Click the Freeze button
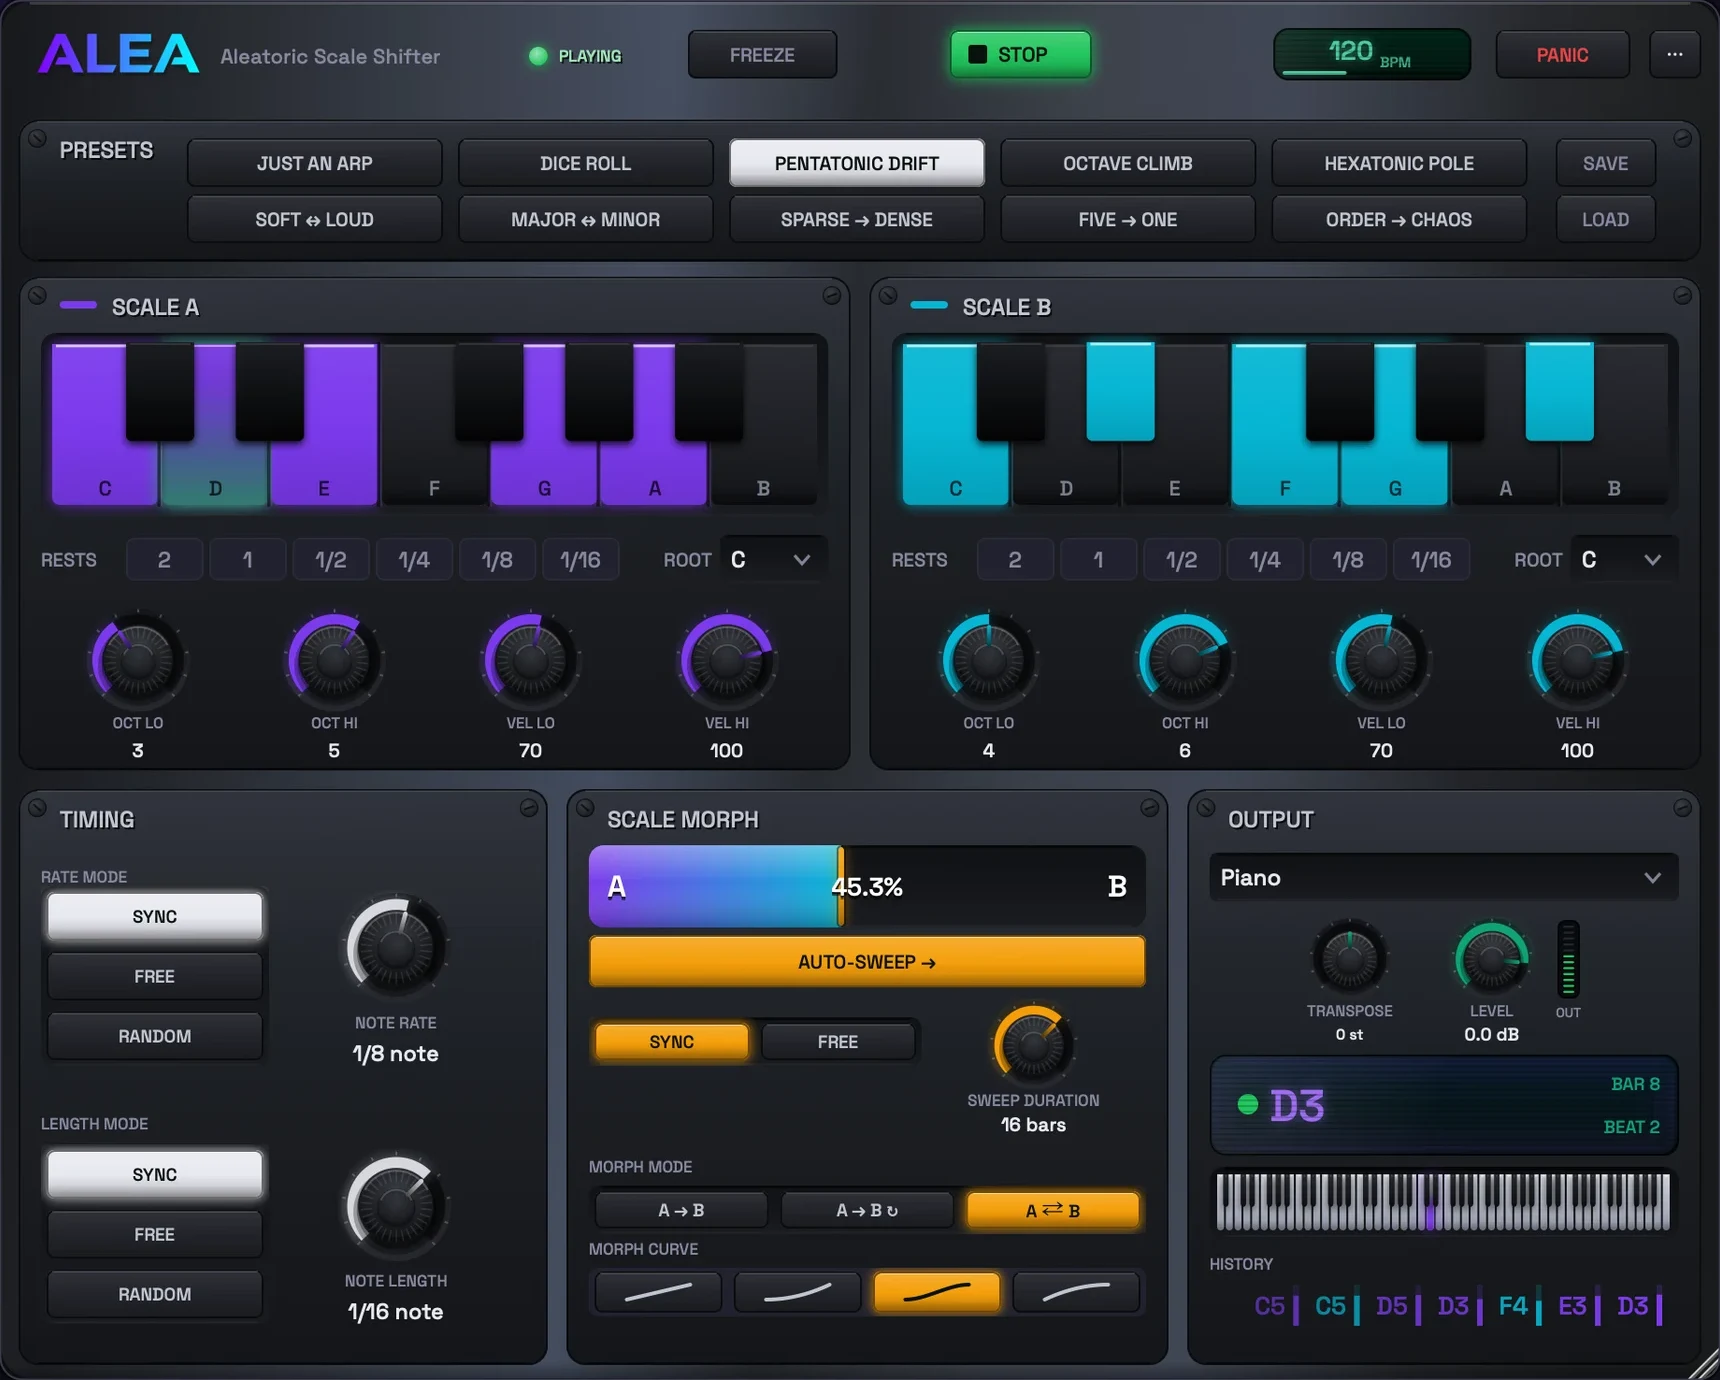The height and width of the screenshot is (1380, 1720). pyautogui.click(x=762, y=55)
